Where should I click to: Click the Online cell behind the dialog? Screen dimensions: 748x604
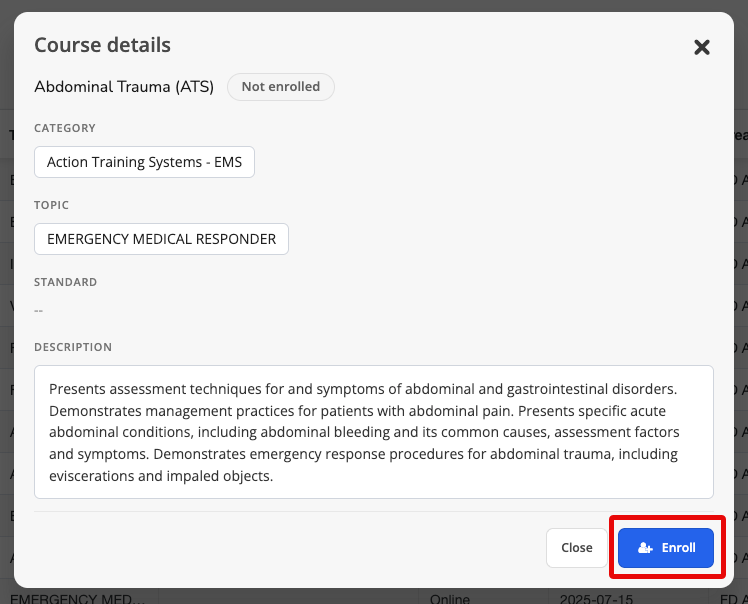point(449,599)
